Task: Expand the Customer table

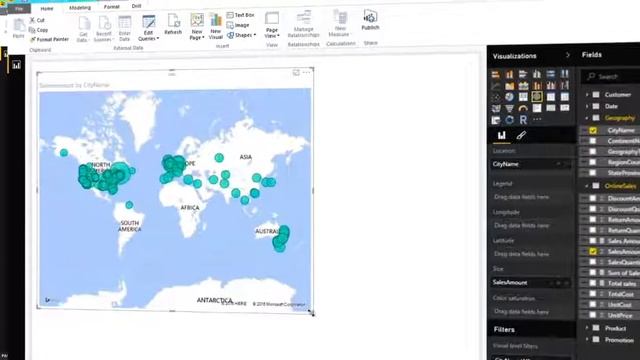Action: tap(587, 95)
